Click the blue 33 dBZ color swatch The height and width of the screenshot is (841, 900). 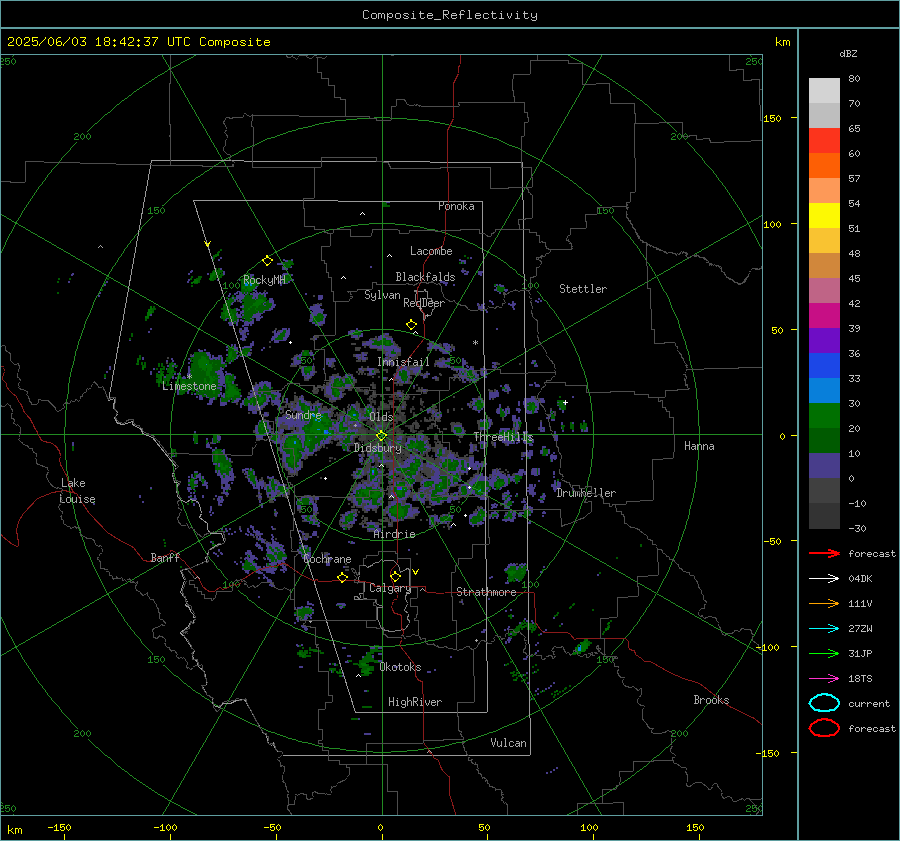point(824,366)
